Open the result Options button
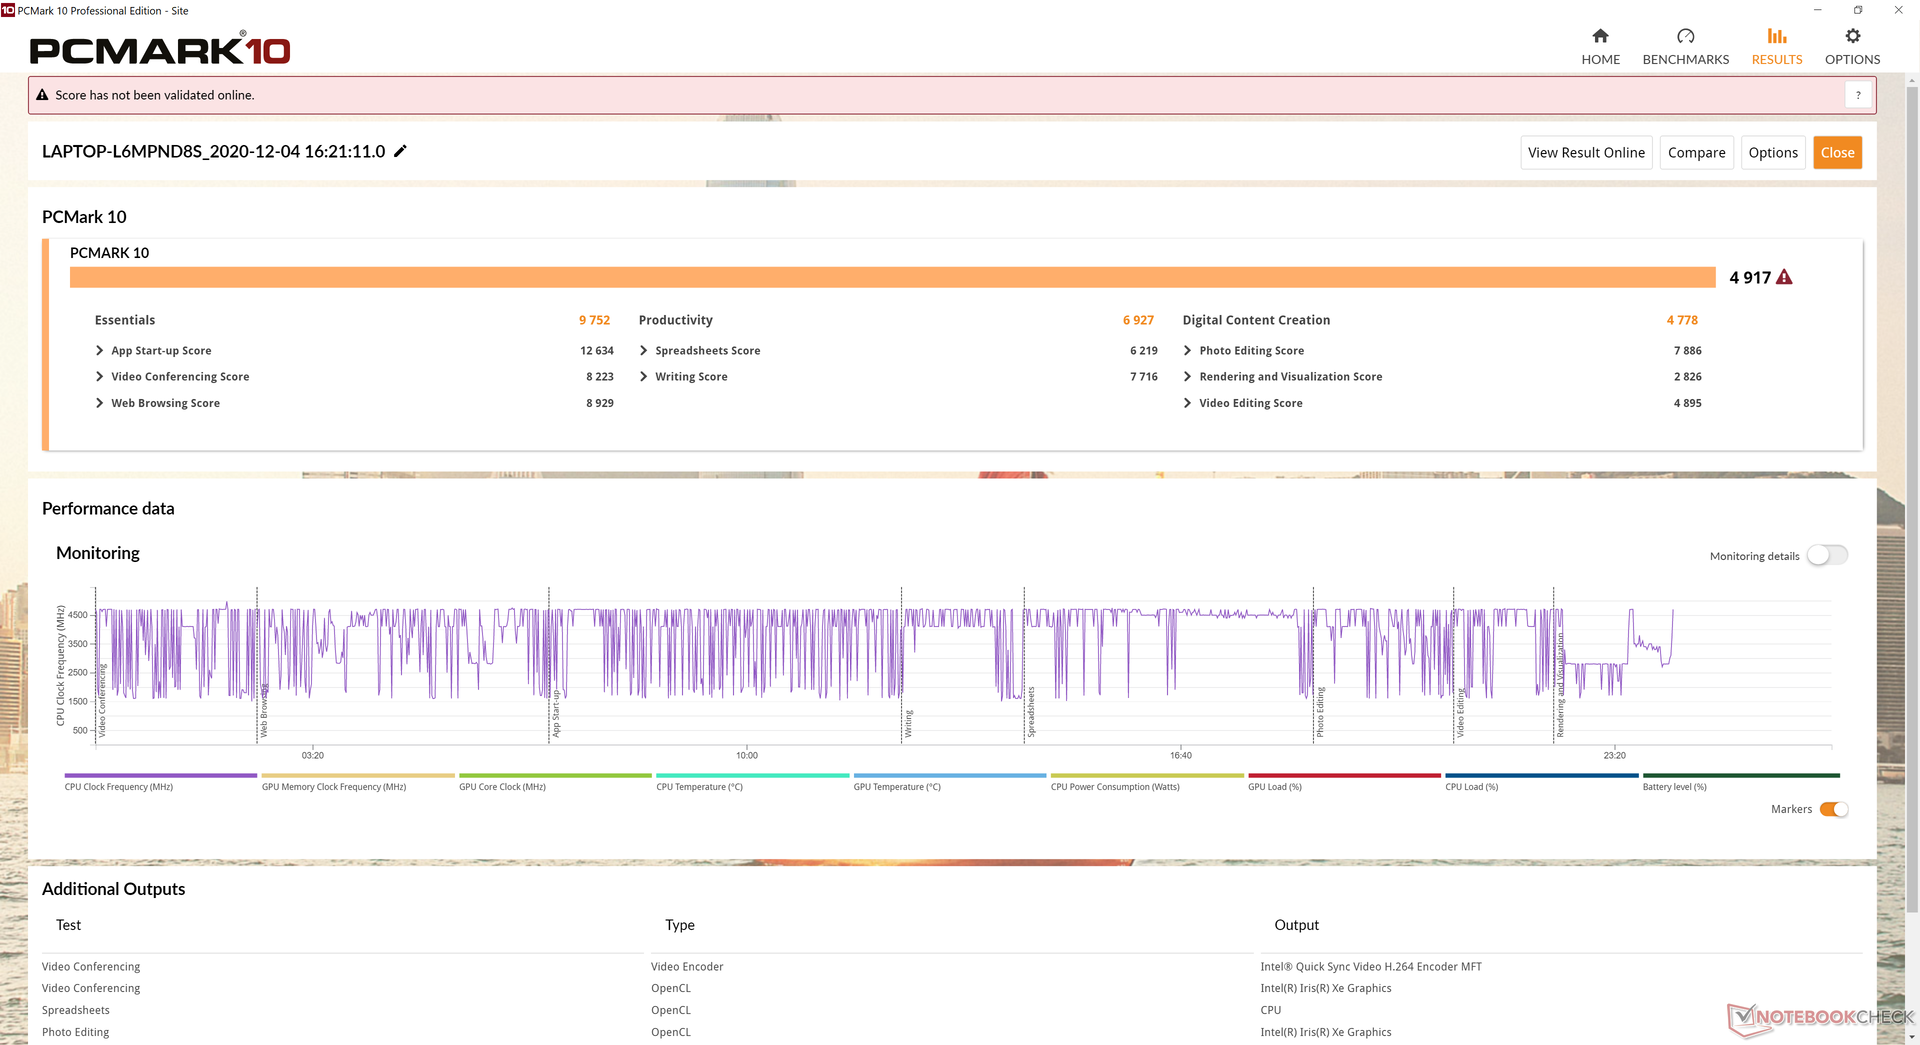Screen dimensions: 1920x1045 (1772, 152)
